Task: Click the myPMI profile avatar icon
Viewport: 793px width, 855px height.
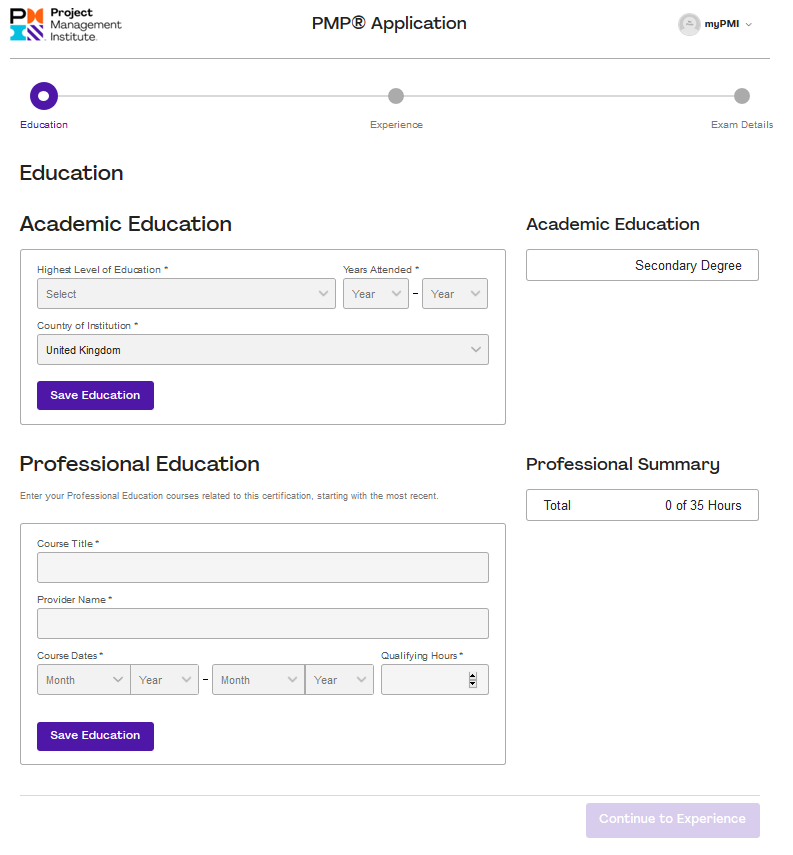Action: click(689, 24)
